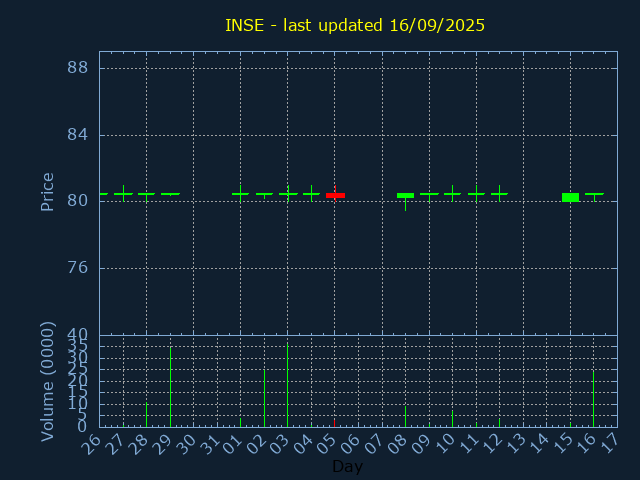Select the 88 price axis value

coord(78,67)
